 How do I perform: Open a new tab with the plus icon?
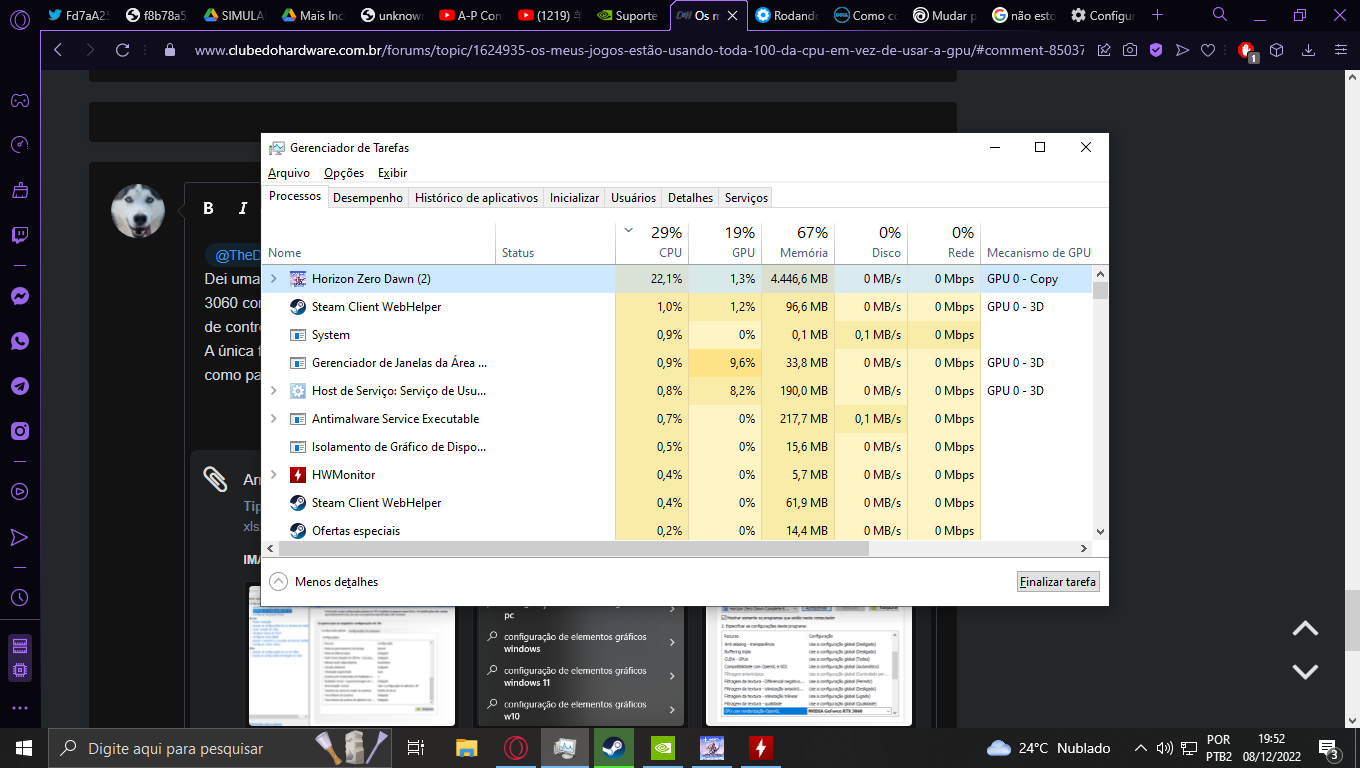pos(1157,15)
